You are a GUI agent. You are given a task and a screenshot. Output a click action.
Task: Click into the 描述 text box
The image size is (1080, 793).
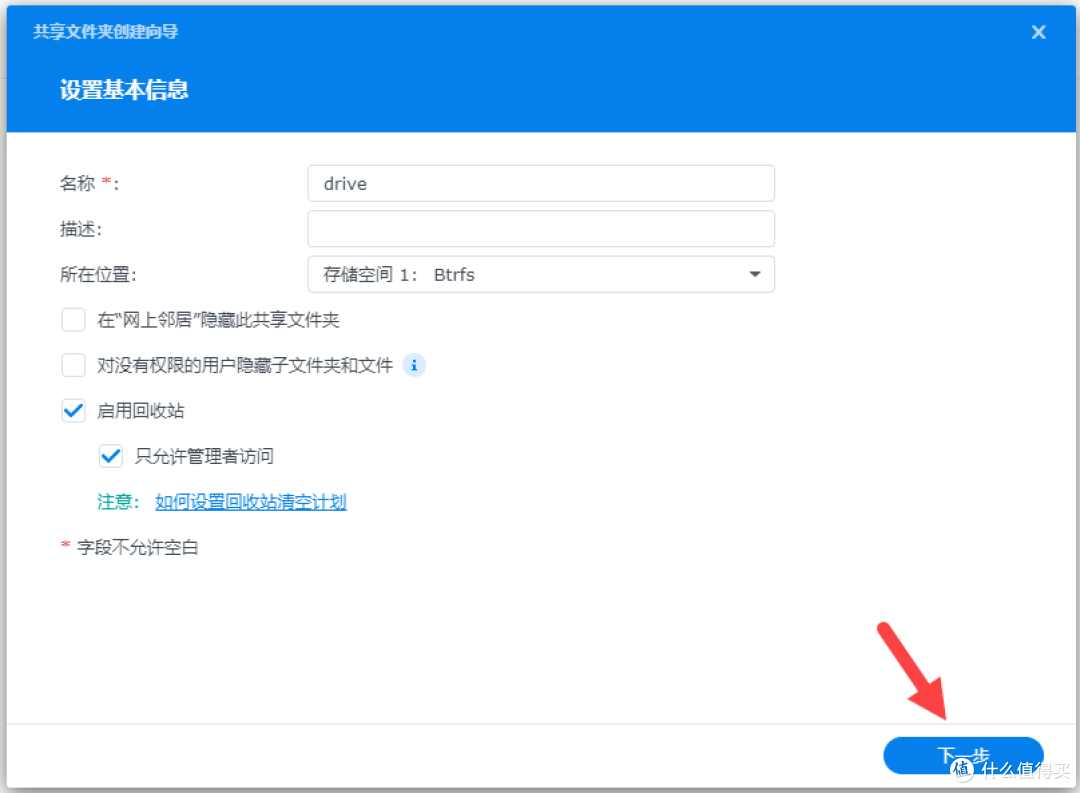click(x=541, y=229)
